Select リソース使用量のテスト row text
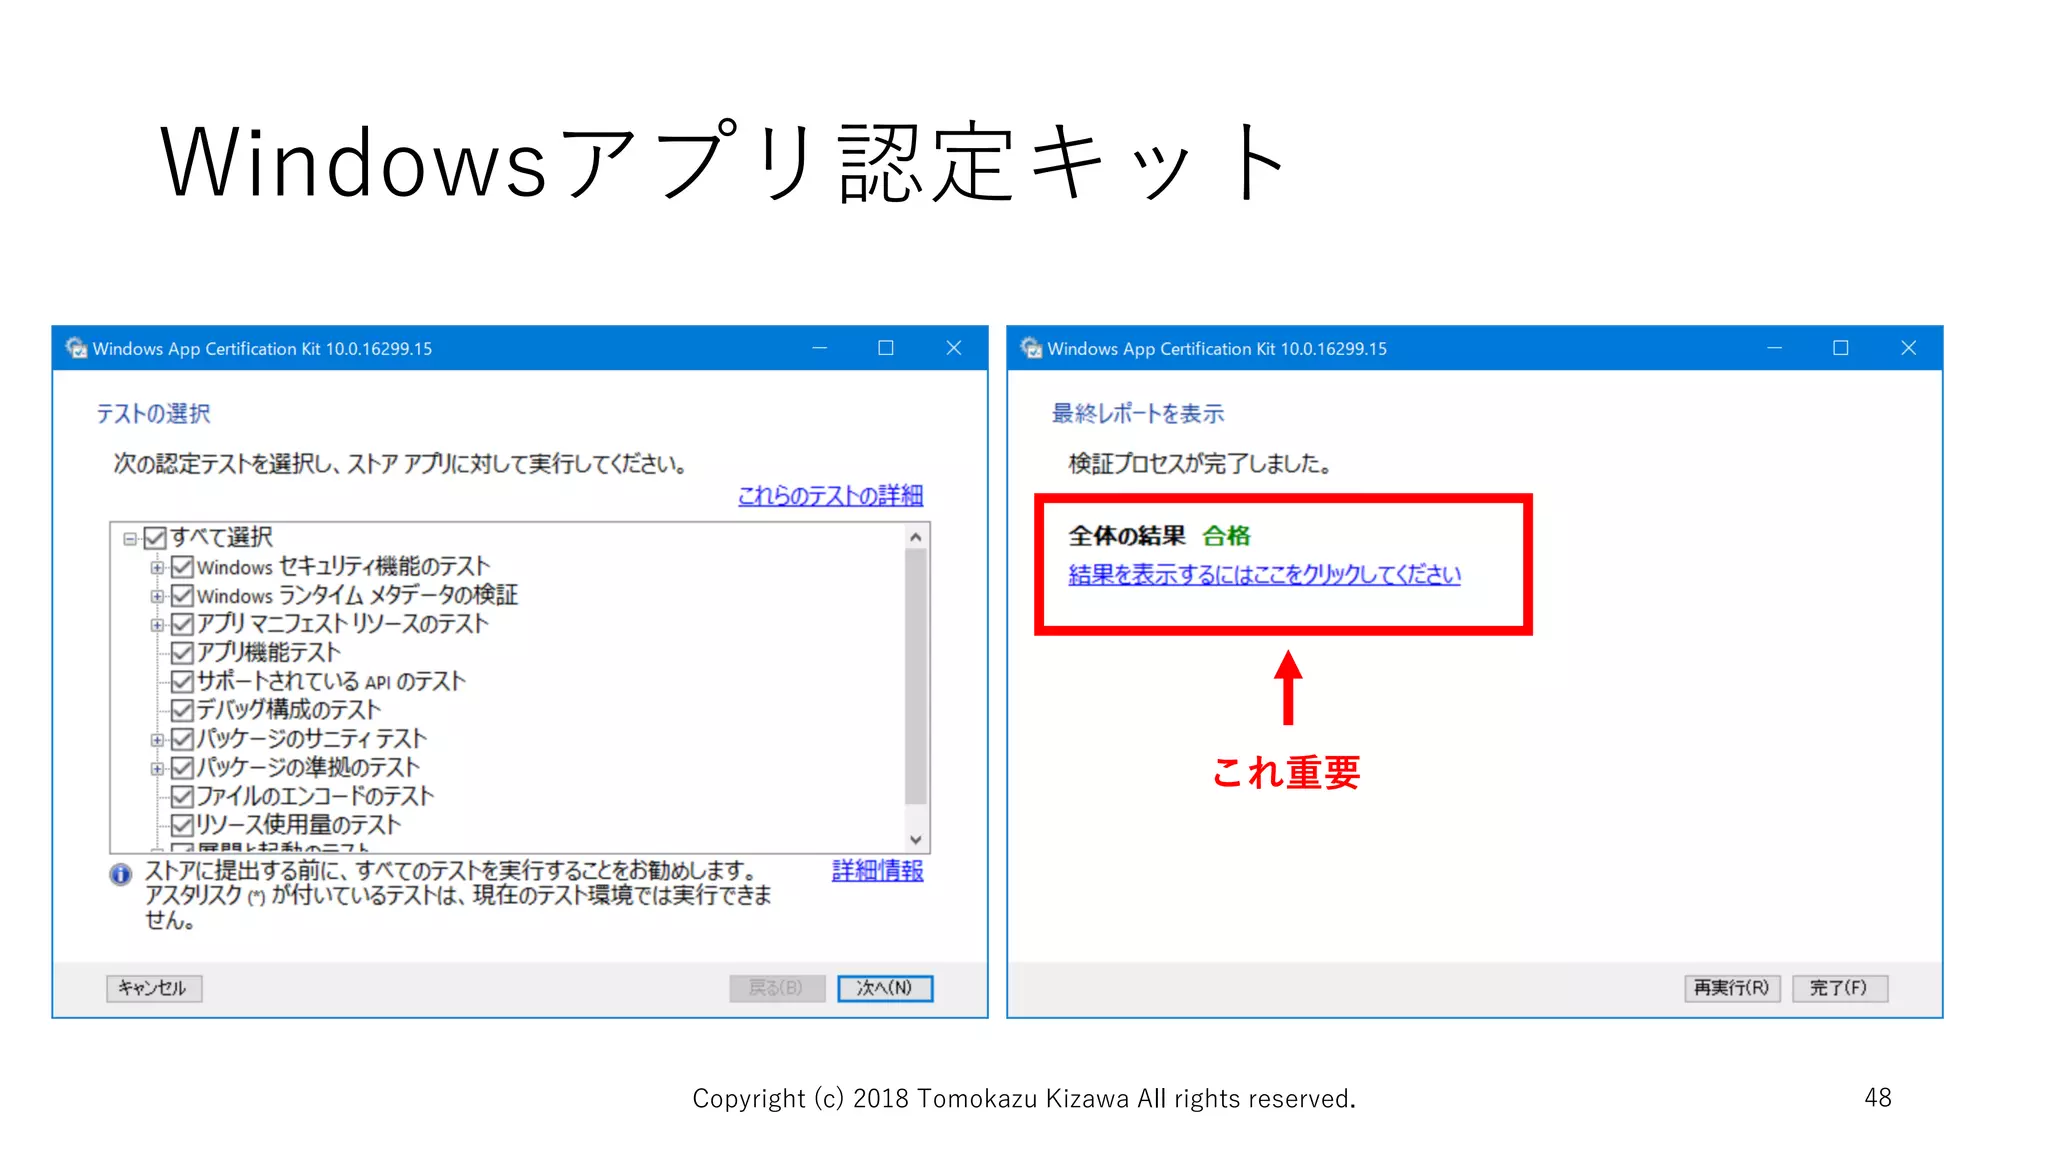The image size is (2048, 1152). click(298, 825)
